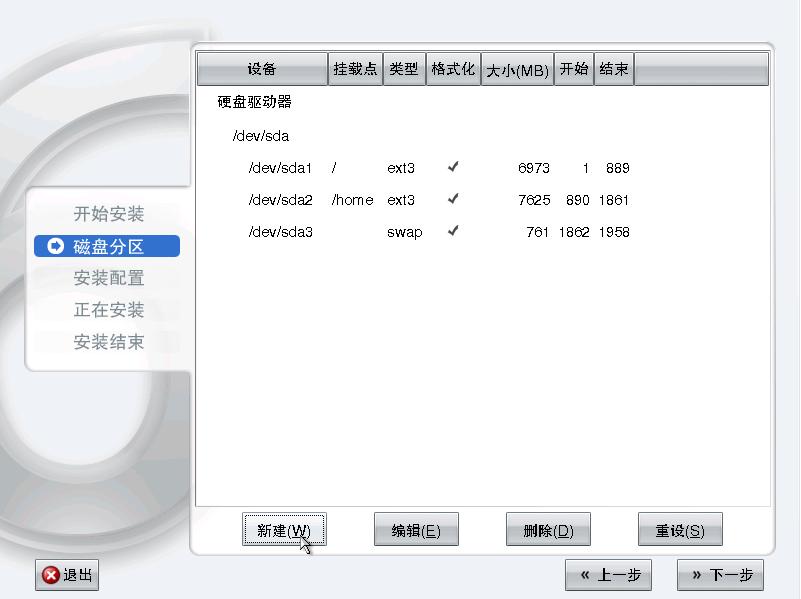Go back with the 上一步 button
The height and width of the screenshot is (599, 801).
[x=608, y=575]
